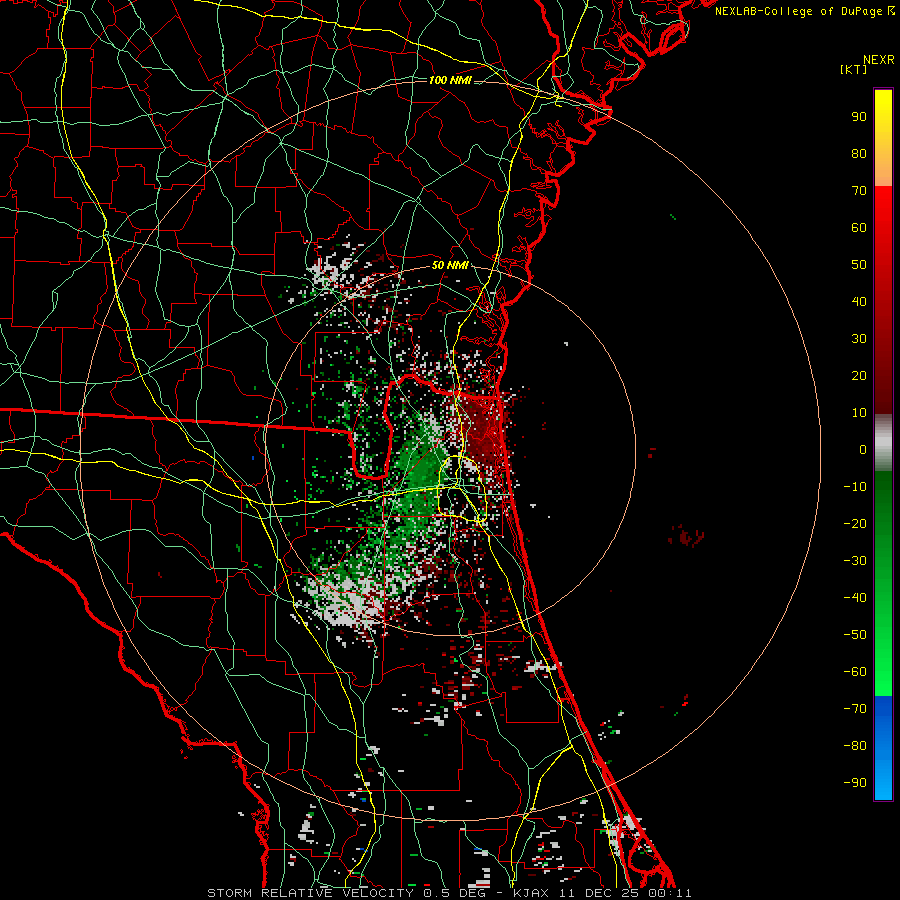900x900 pixels.
Task: Pick the yellow top segment of color bar
Action: click(883, 138)
